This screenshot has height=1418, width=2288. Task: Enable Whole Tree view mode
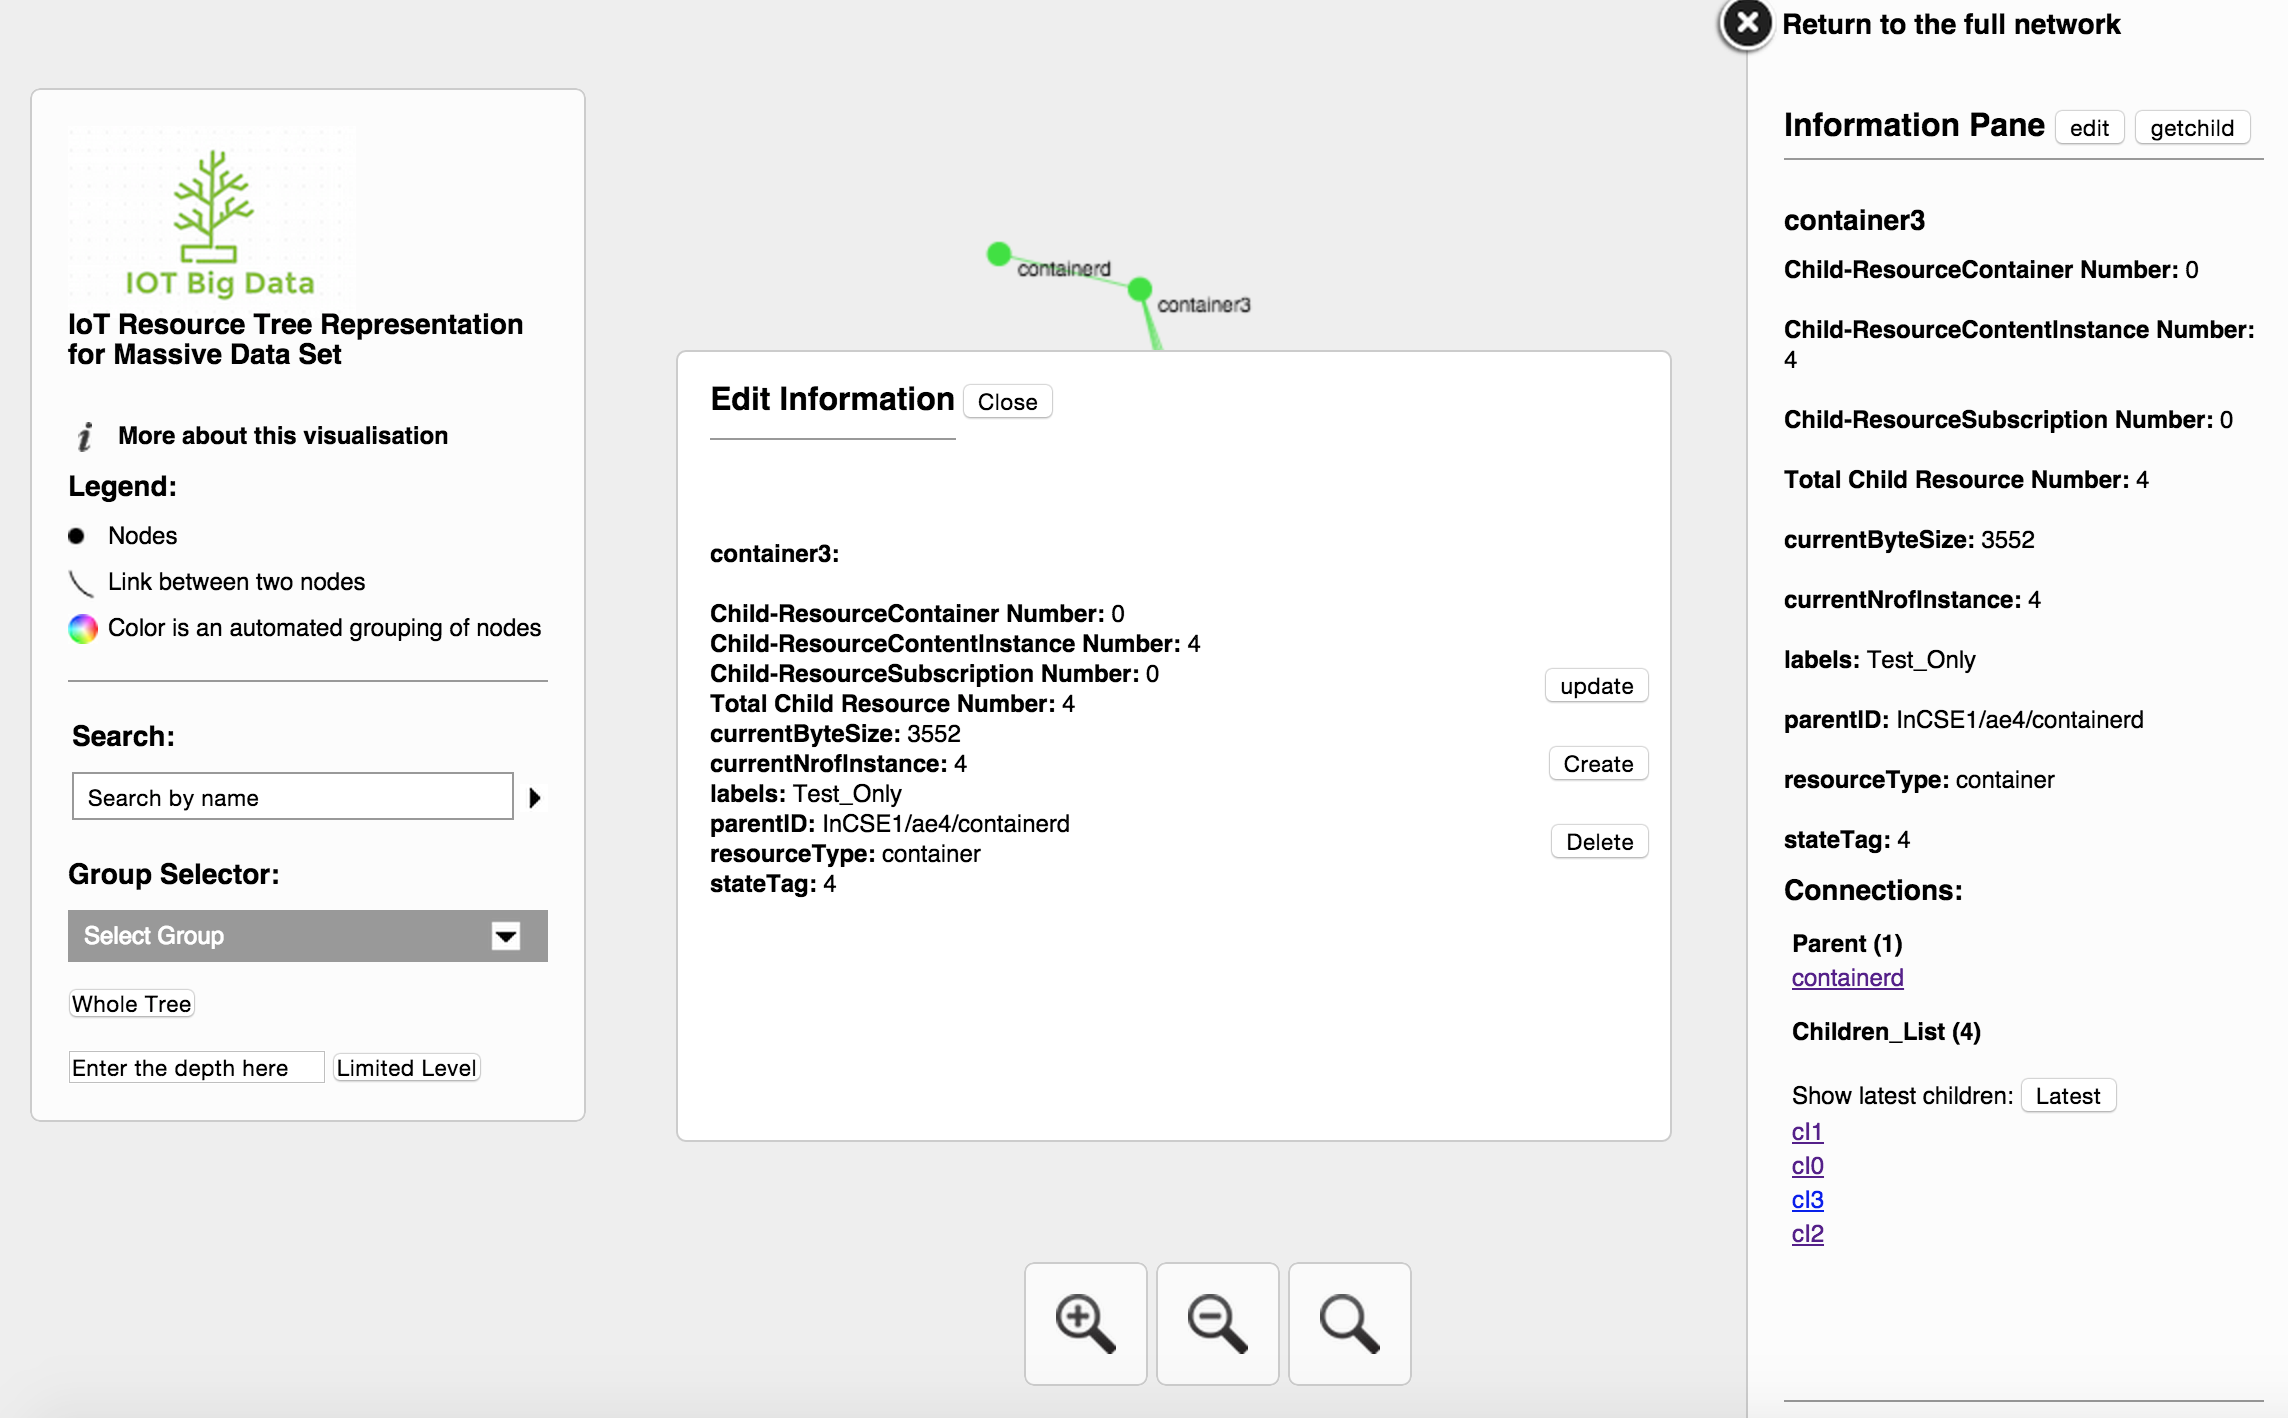coord(129,1003)
